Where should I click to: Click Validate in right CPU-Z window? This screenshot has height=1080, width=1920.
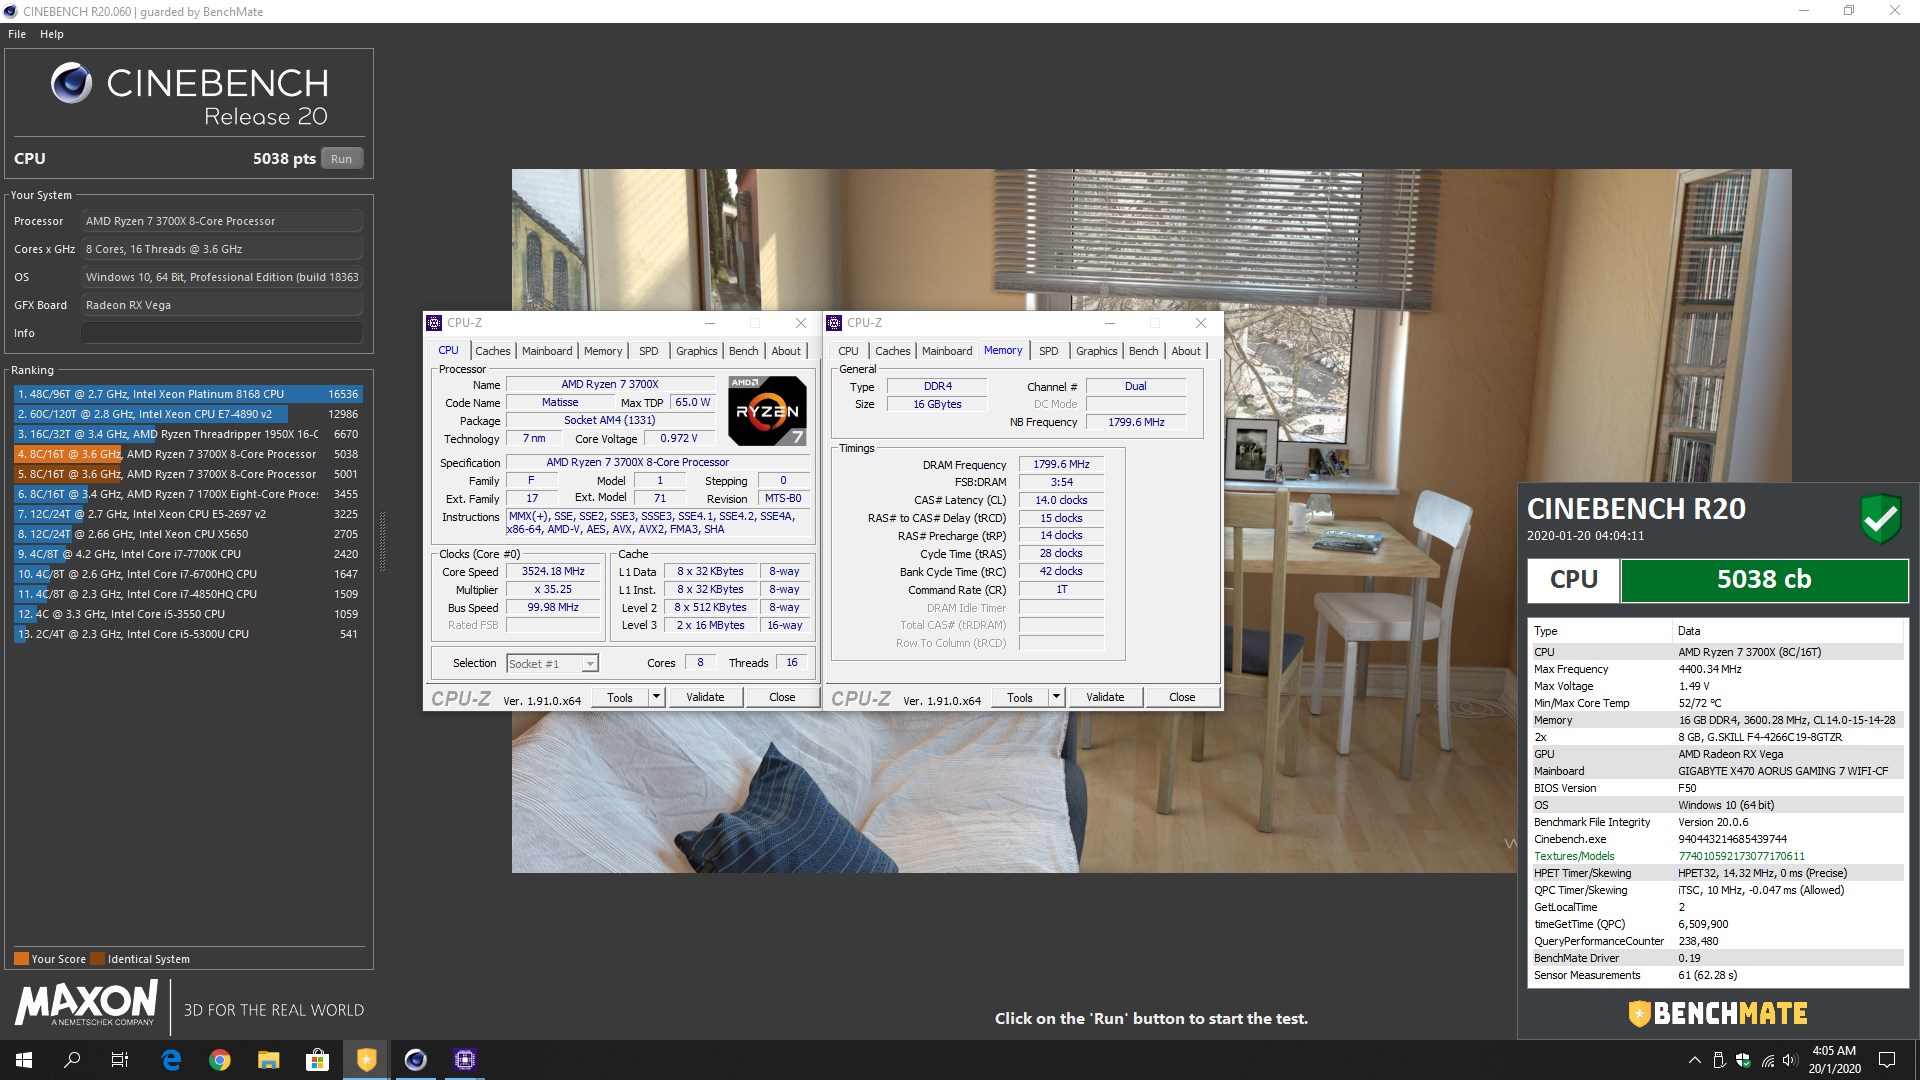pyautogui.click(x=1105, y=697)
